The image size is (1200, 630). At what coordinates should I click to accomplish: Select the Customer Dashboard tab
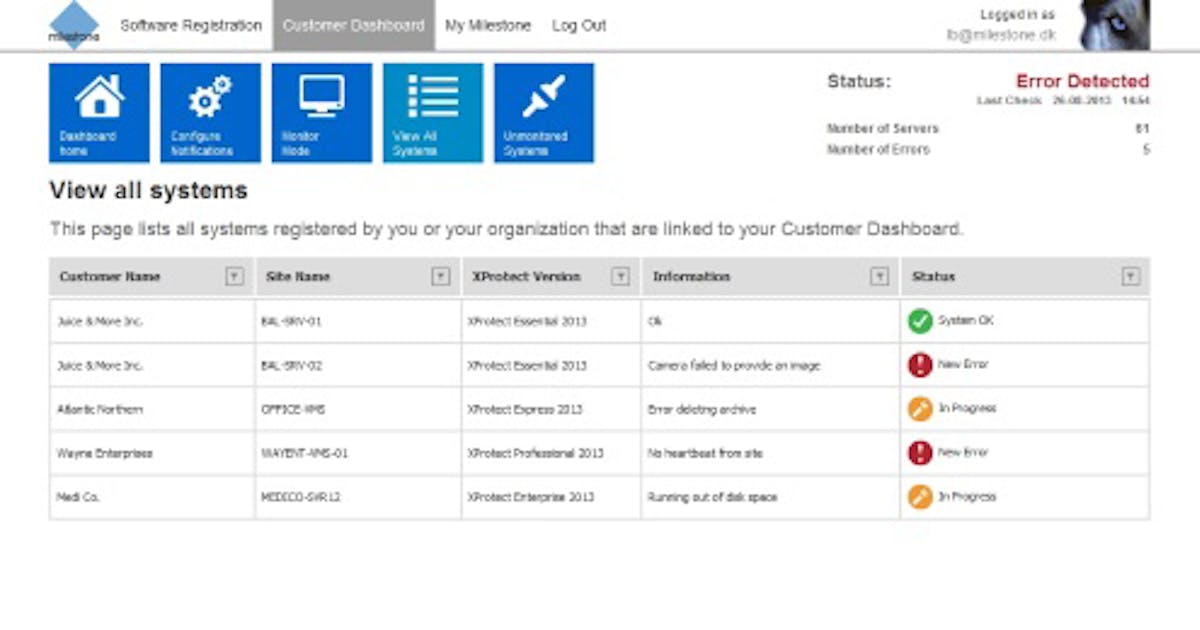[x=353, y=26]
